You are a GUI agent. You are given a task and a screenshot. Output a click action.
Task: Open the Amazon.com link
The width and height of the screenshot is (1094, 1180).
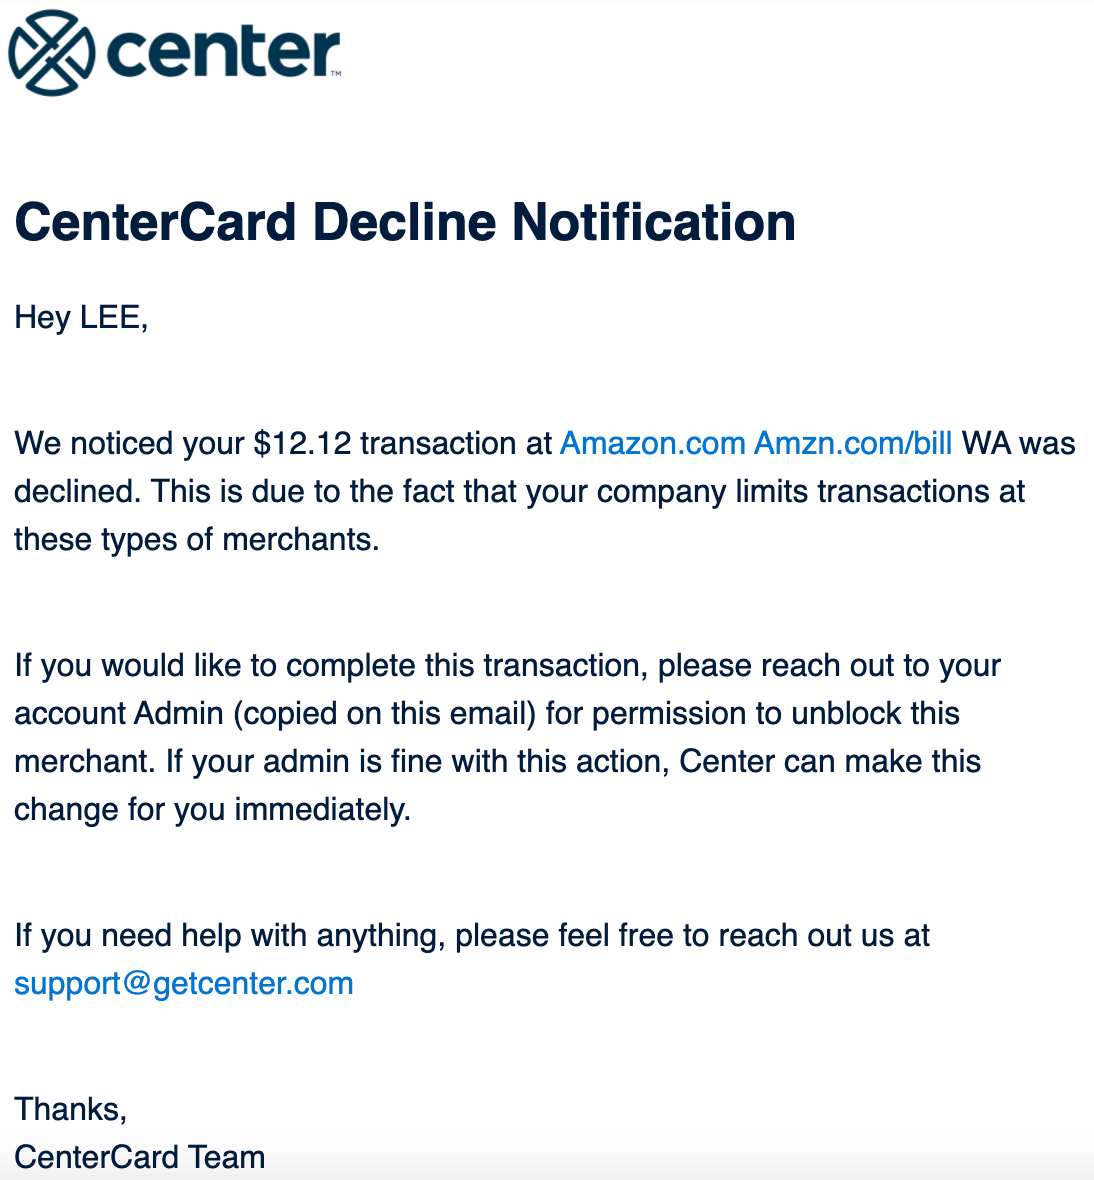[652, 443]
